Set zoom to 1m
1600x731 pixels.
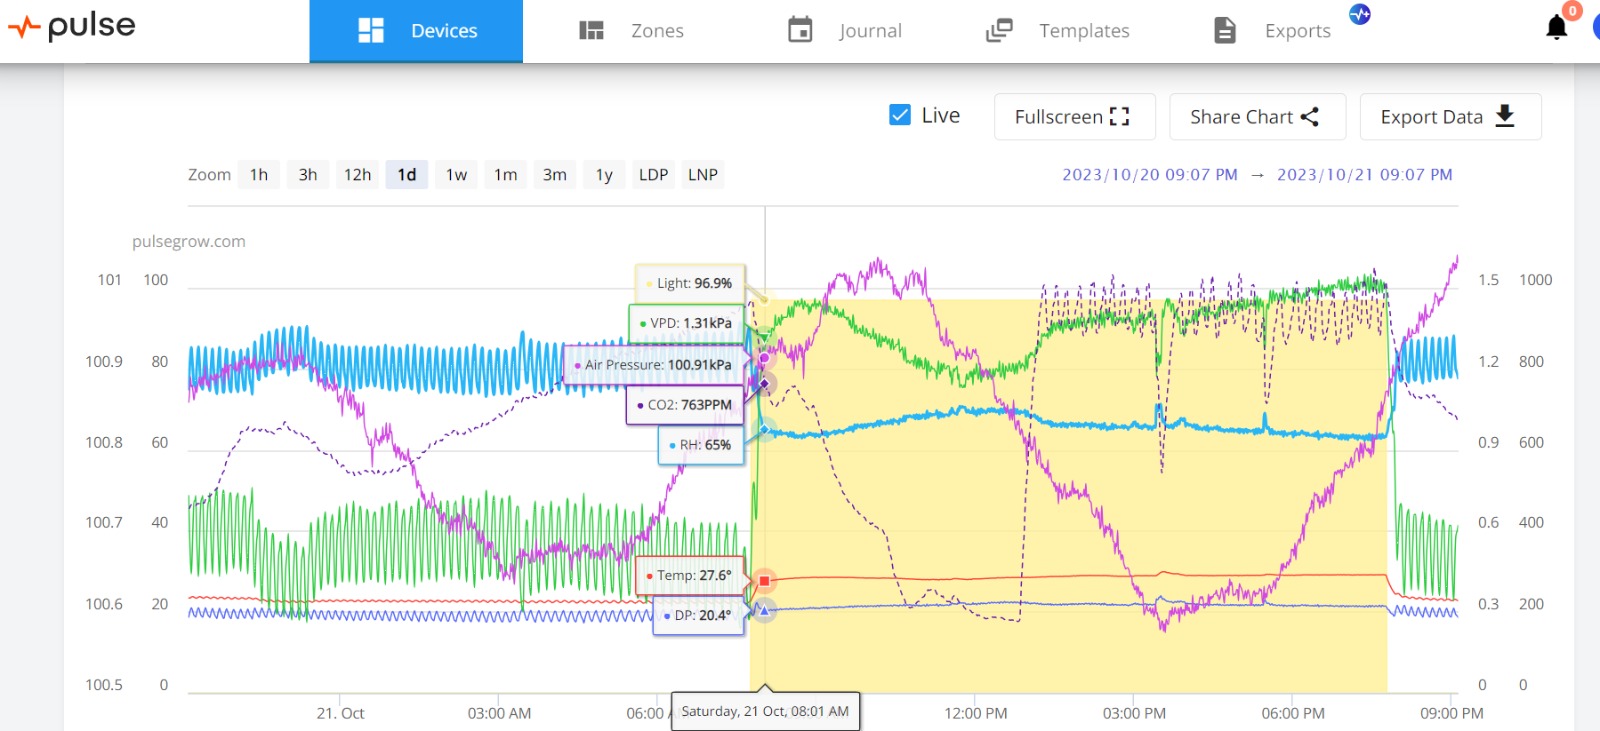pos(505,175)
